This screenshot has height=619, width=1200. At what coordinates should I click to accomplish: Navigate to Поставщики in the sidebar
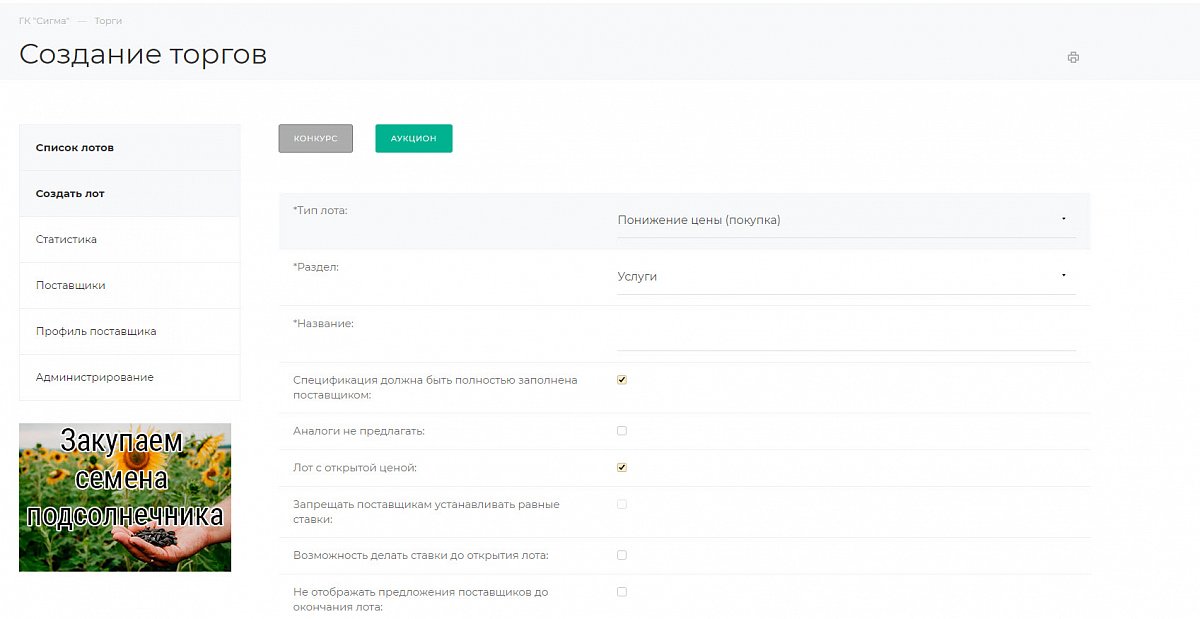70,286
